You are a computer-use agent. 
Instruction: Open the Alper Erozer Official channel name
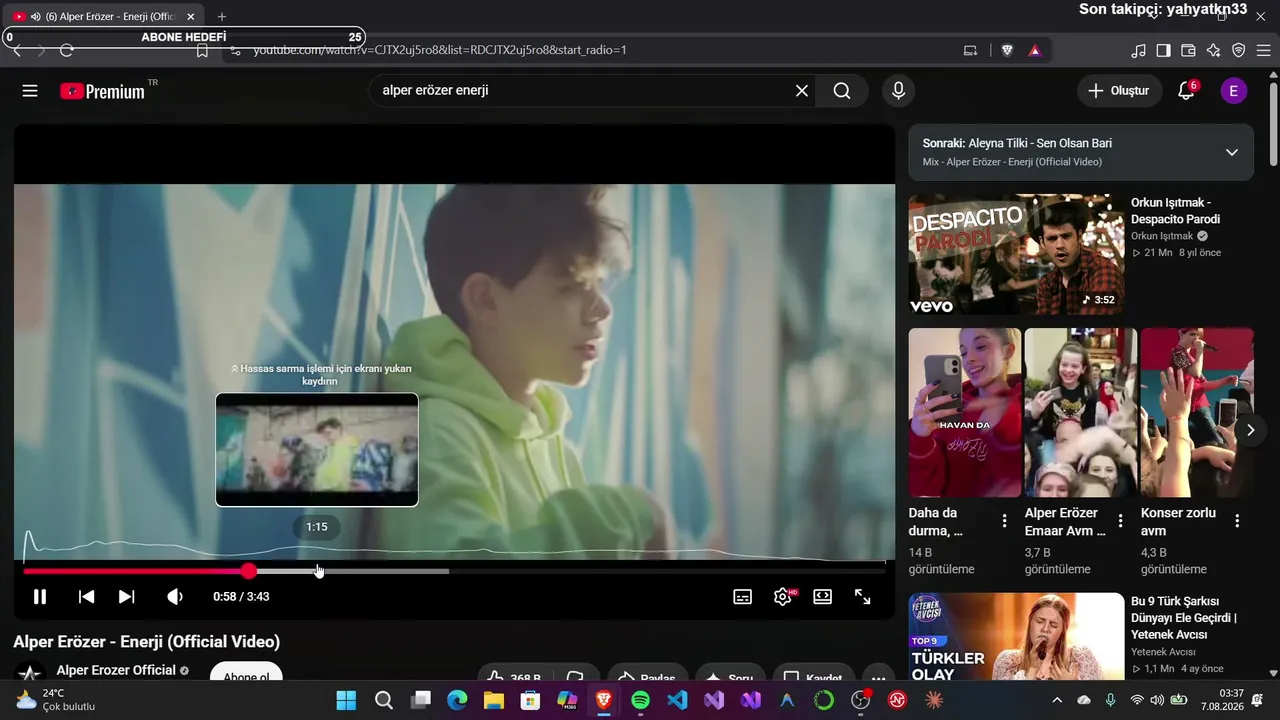[x=116, y=670]
